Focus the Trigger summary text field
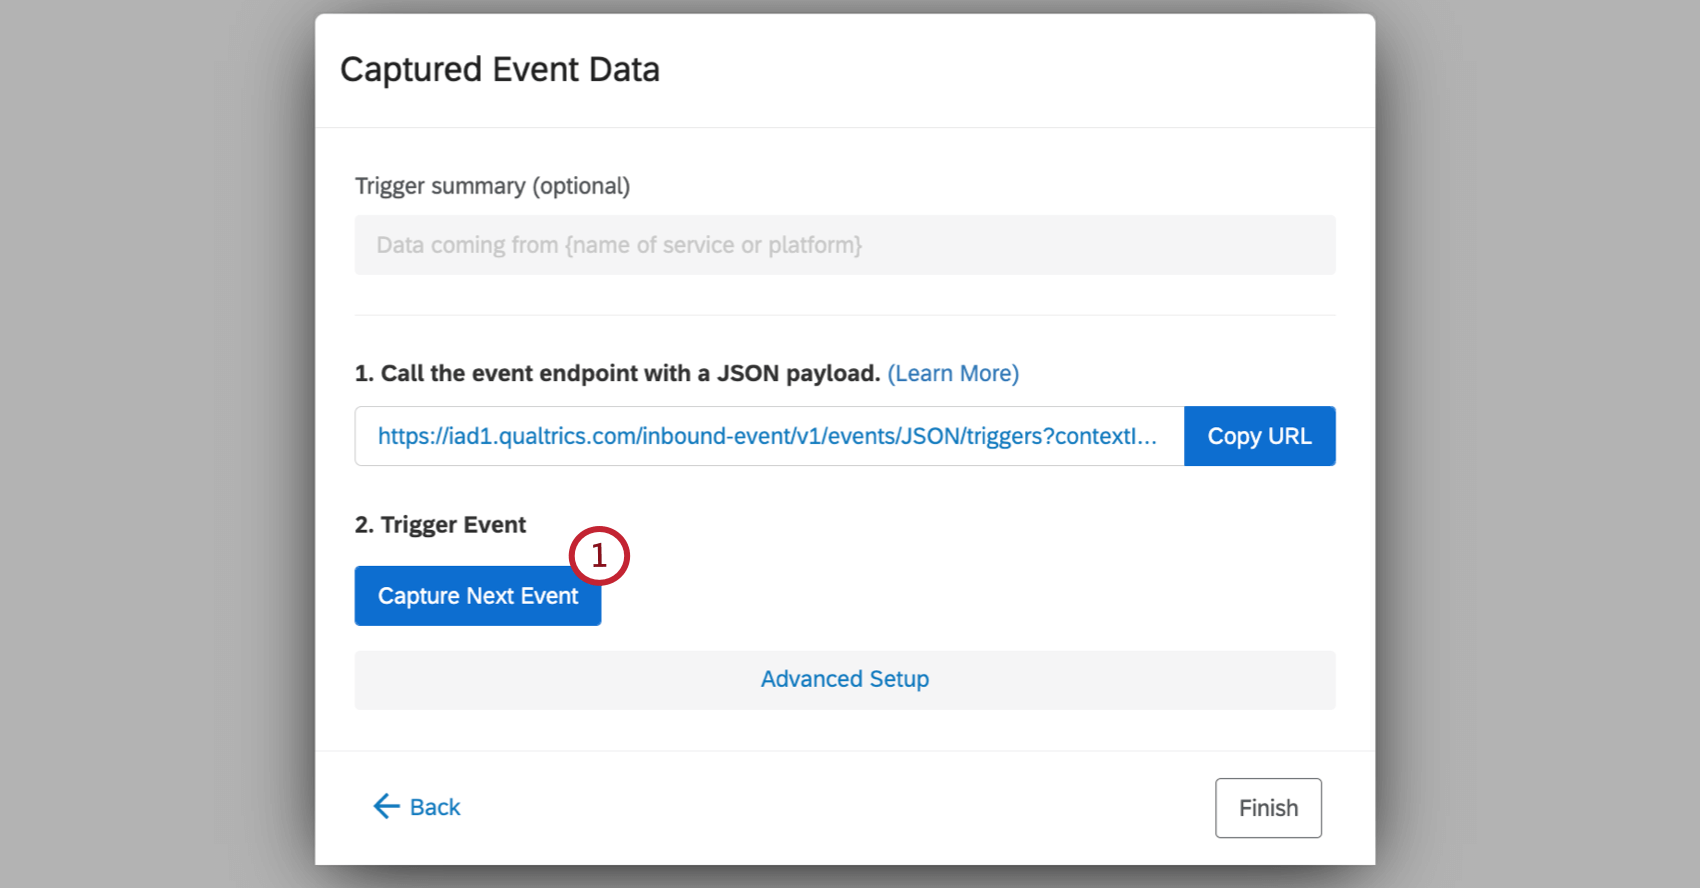Screen dimensions: 1700x888 844,245
